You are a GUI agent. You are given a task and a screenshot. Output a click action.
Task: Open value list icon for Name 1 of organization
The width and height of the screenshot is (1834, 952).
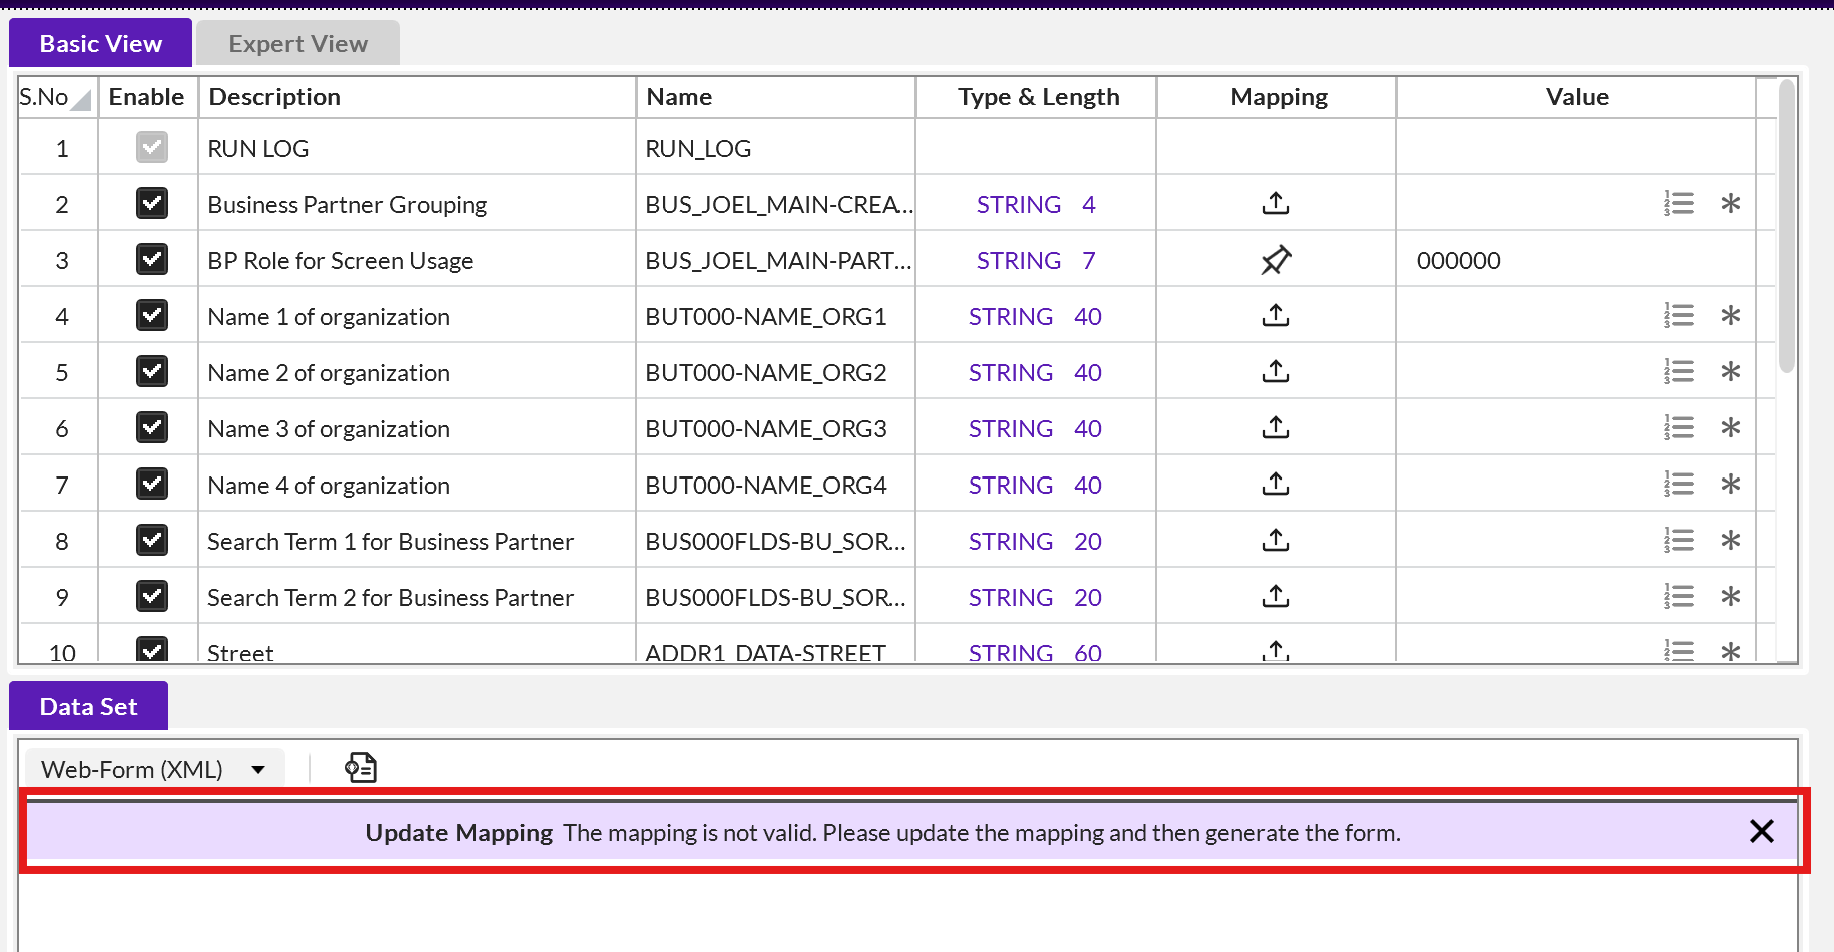[1679, 316]
